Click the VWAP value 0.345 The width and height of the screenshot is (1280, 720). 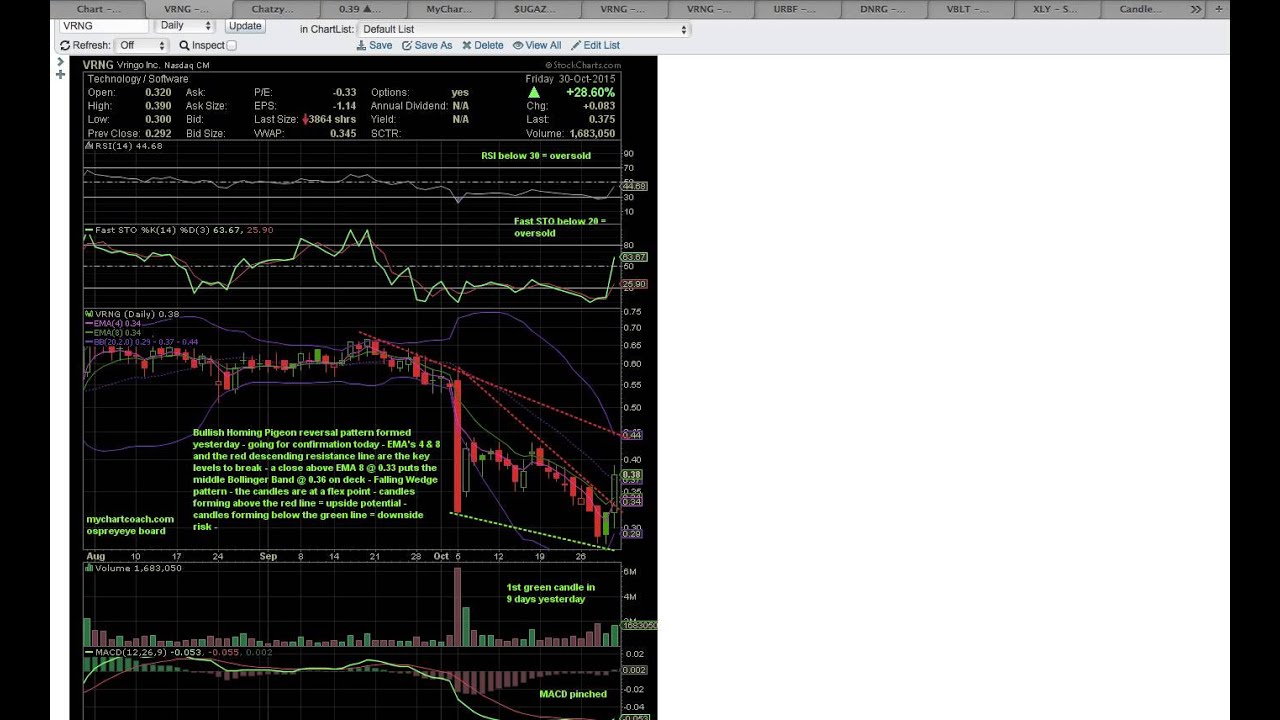343,133
